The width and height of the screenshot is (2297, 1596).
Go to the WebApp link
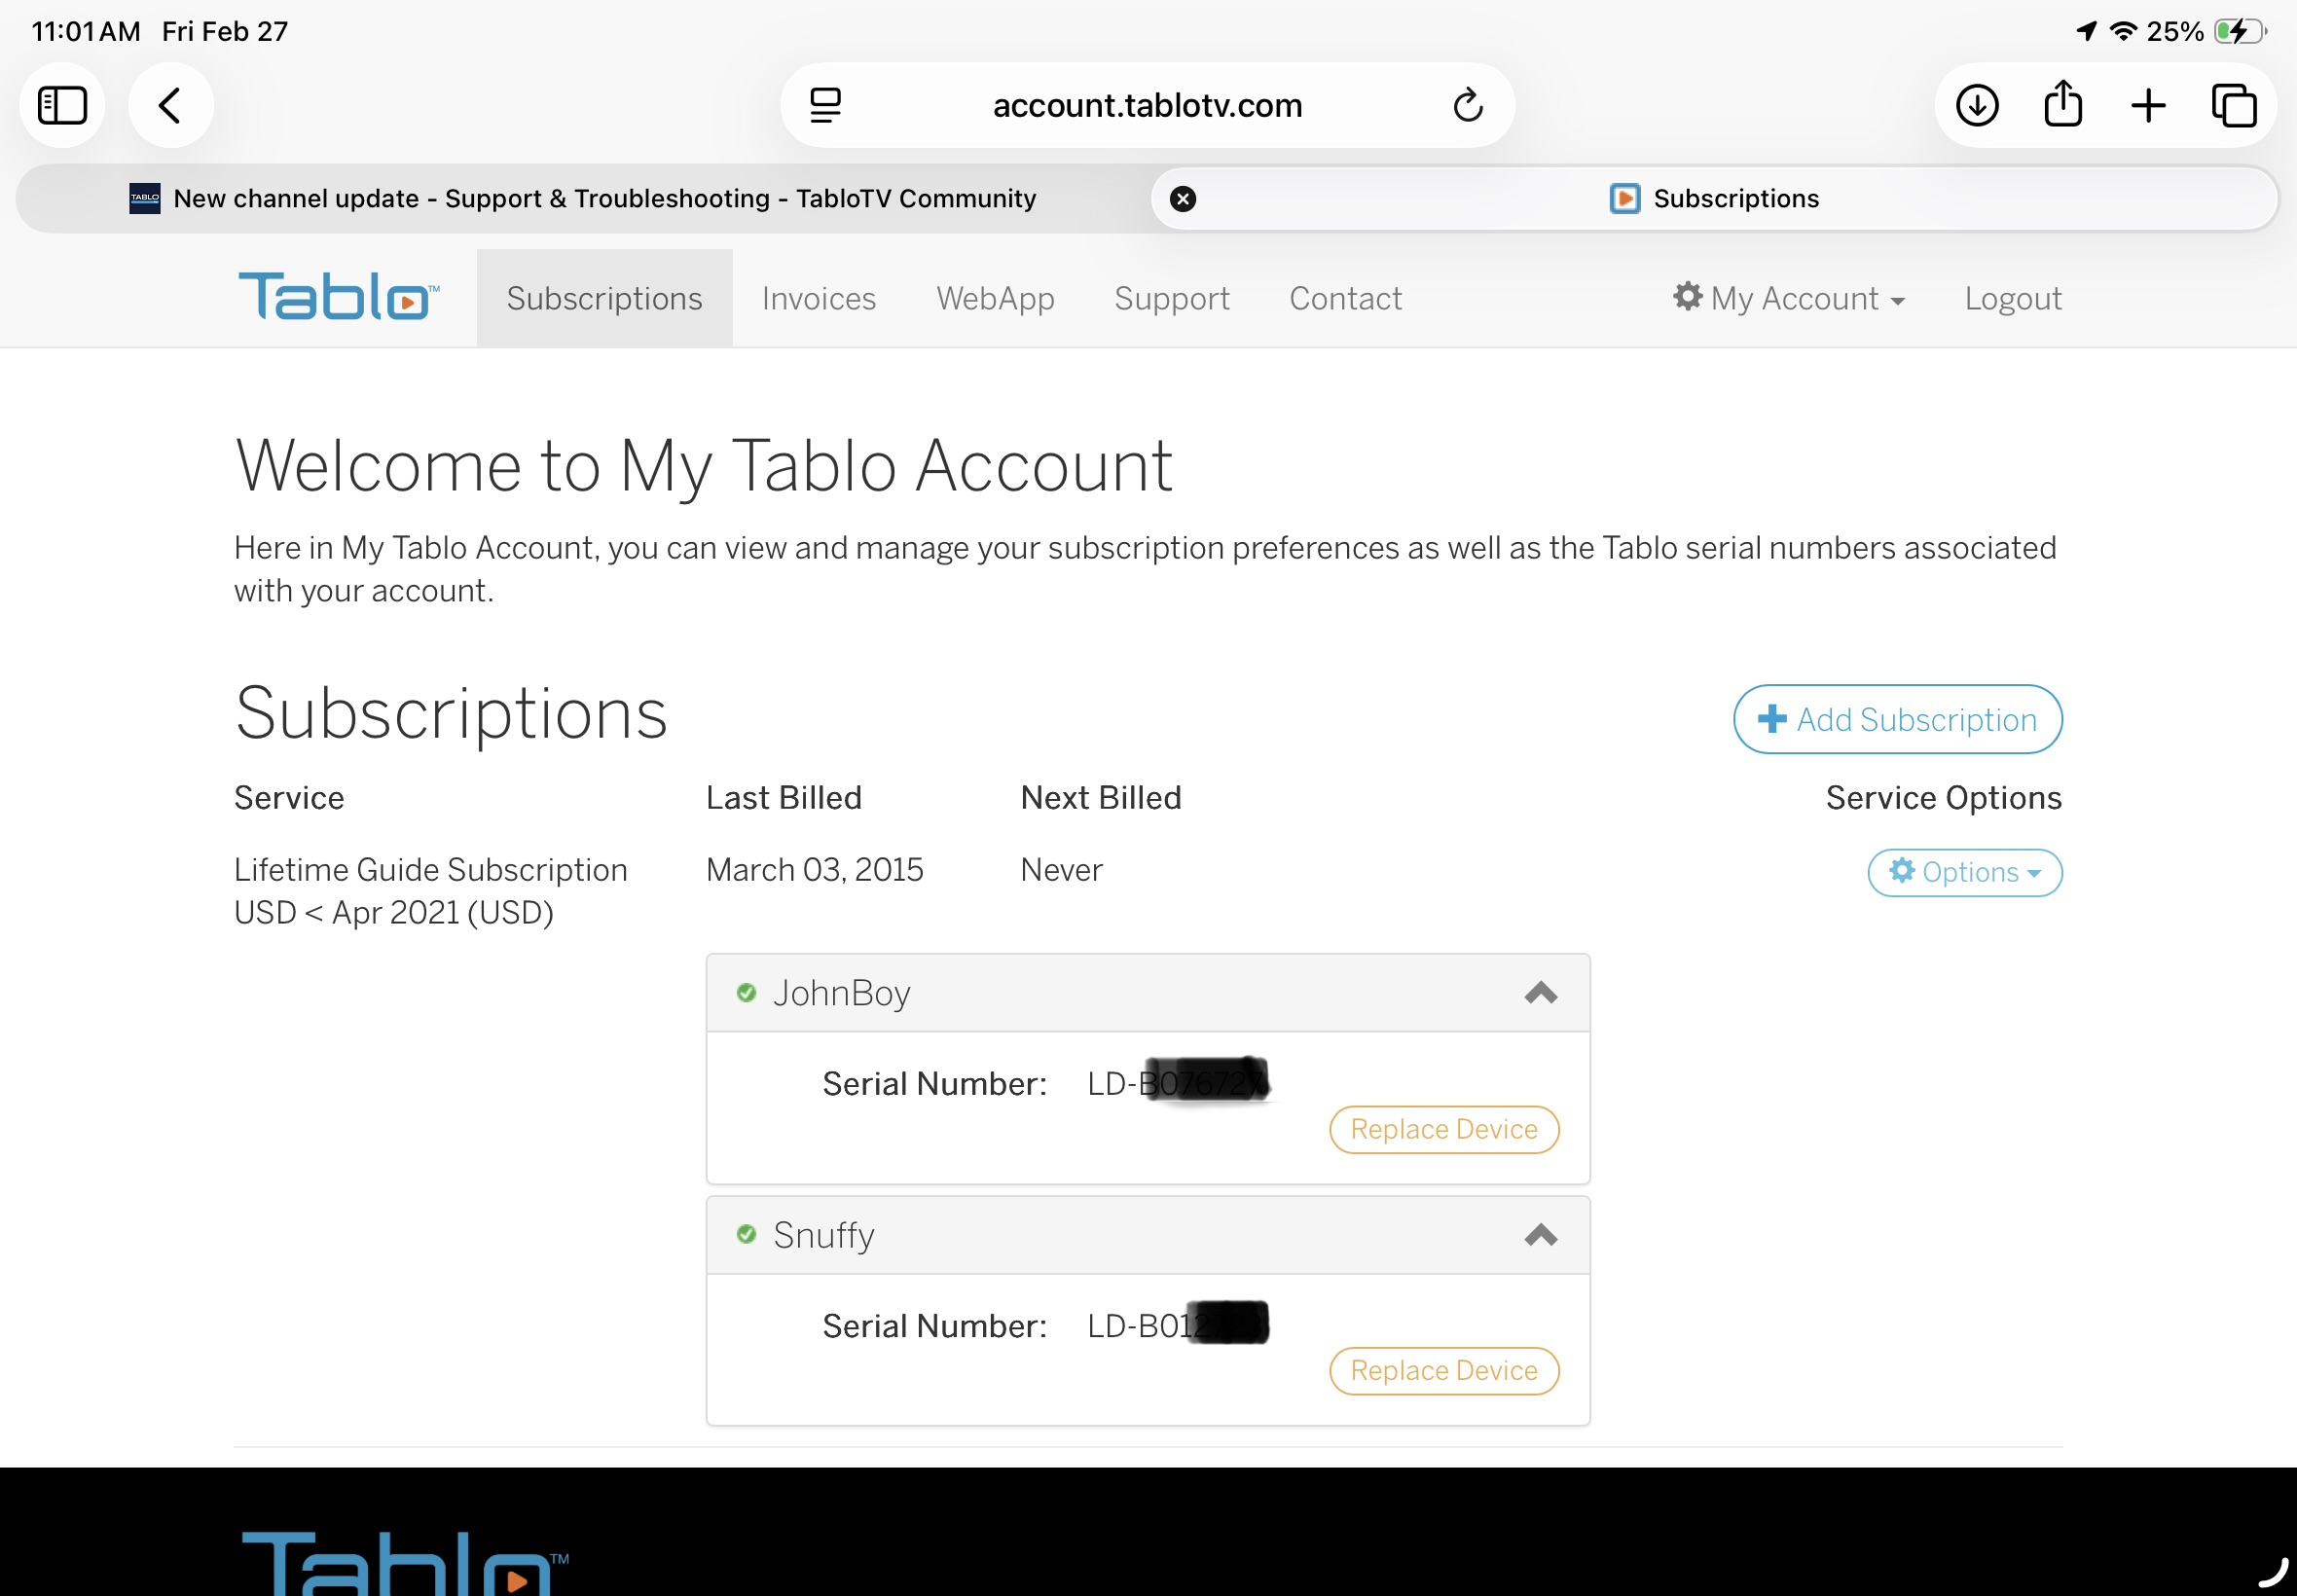(x=995, y=298)
